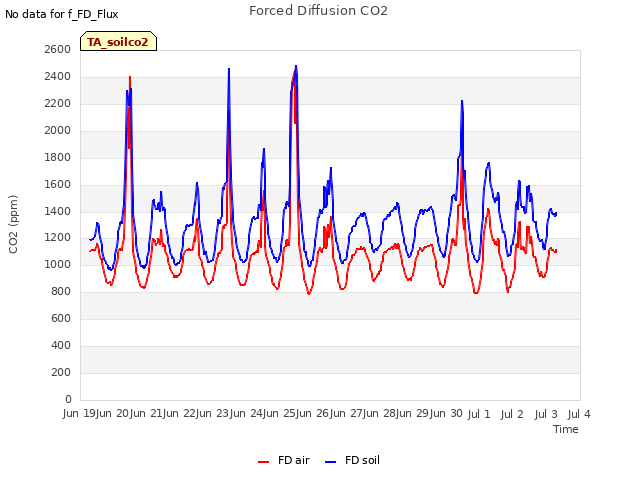Click the 400 y-axis tick value

[61, 345]
